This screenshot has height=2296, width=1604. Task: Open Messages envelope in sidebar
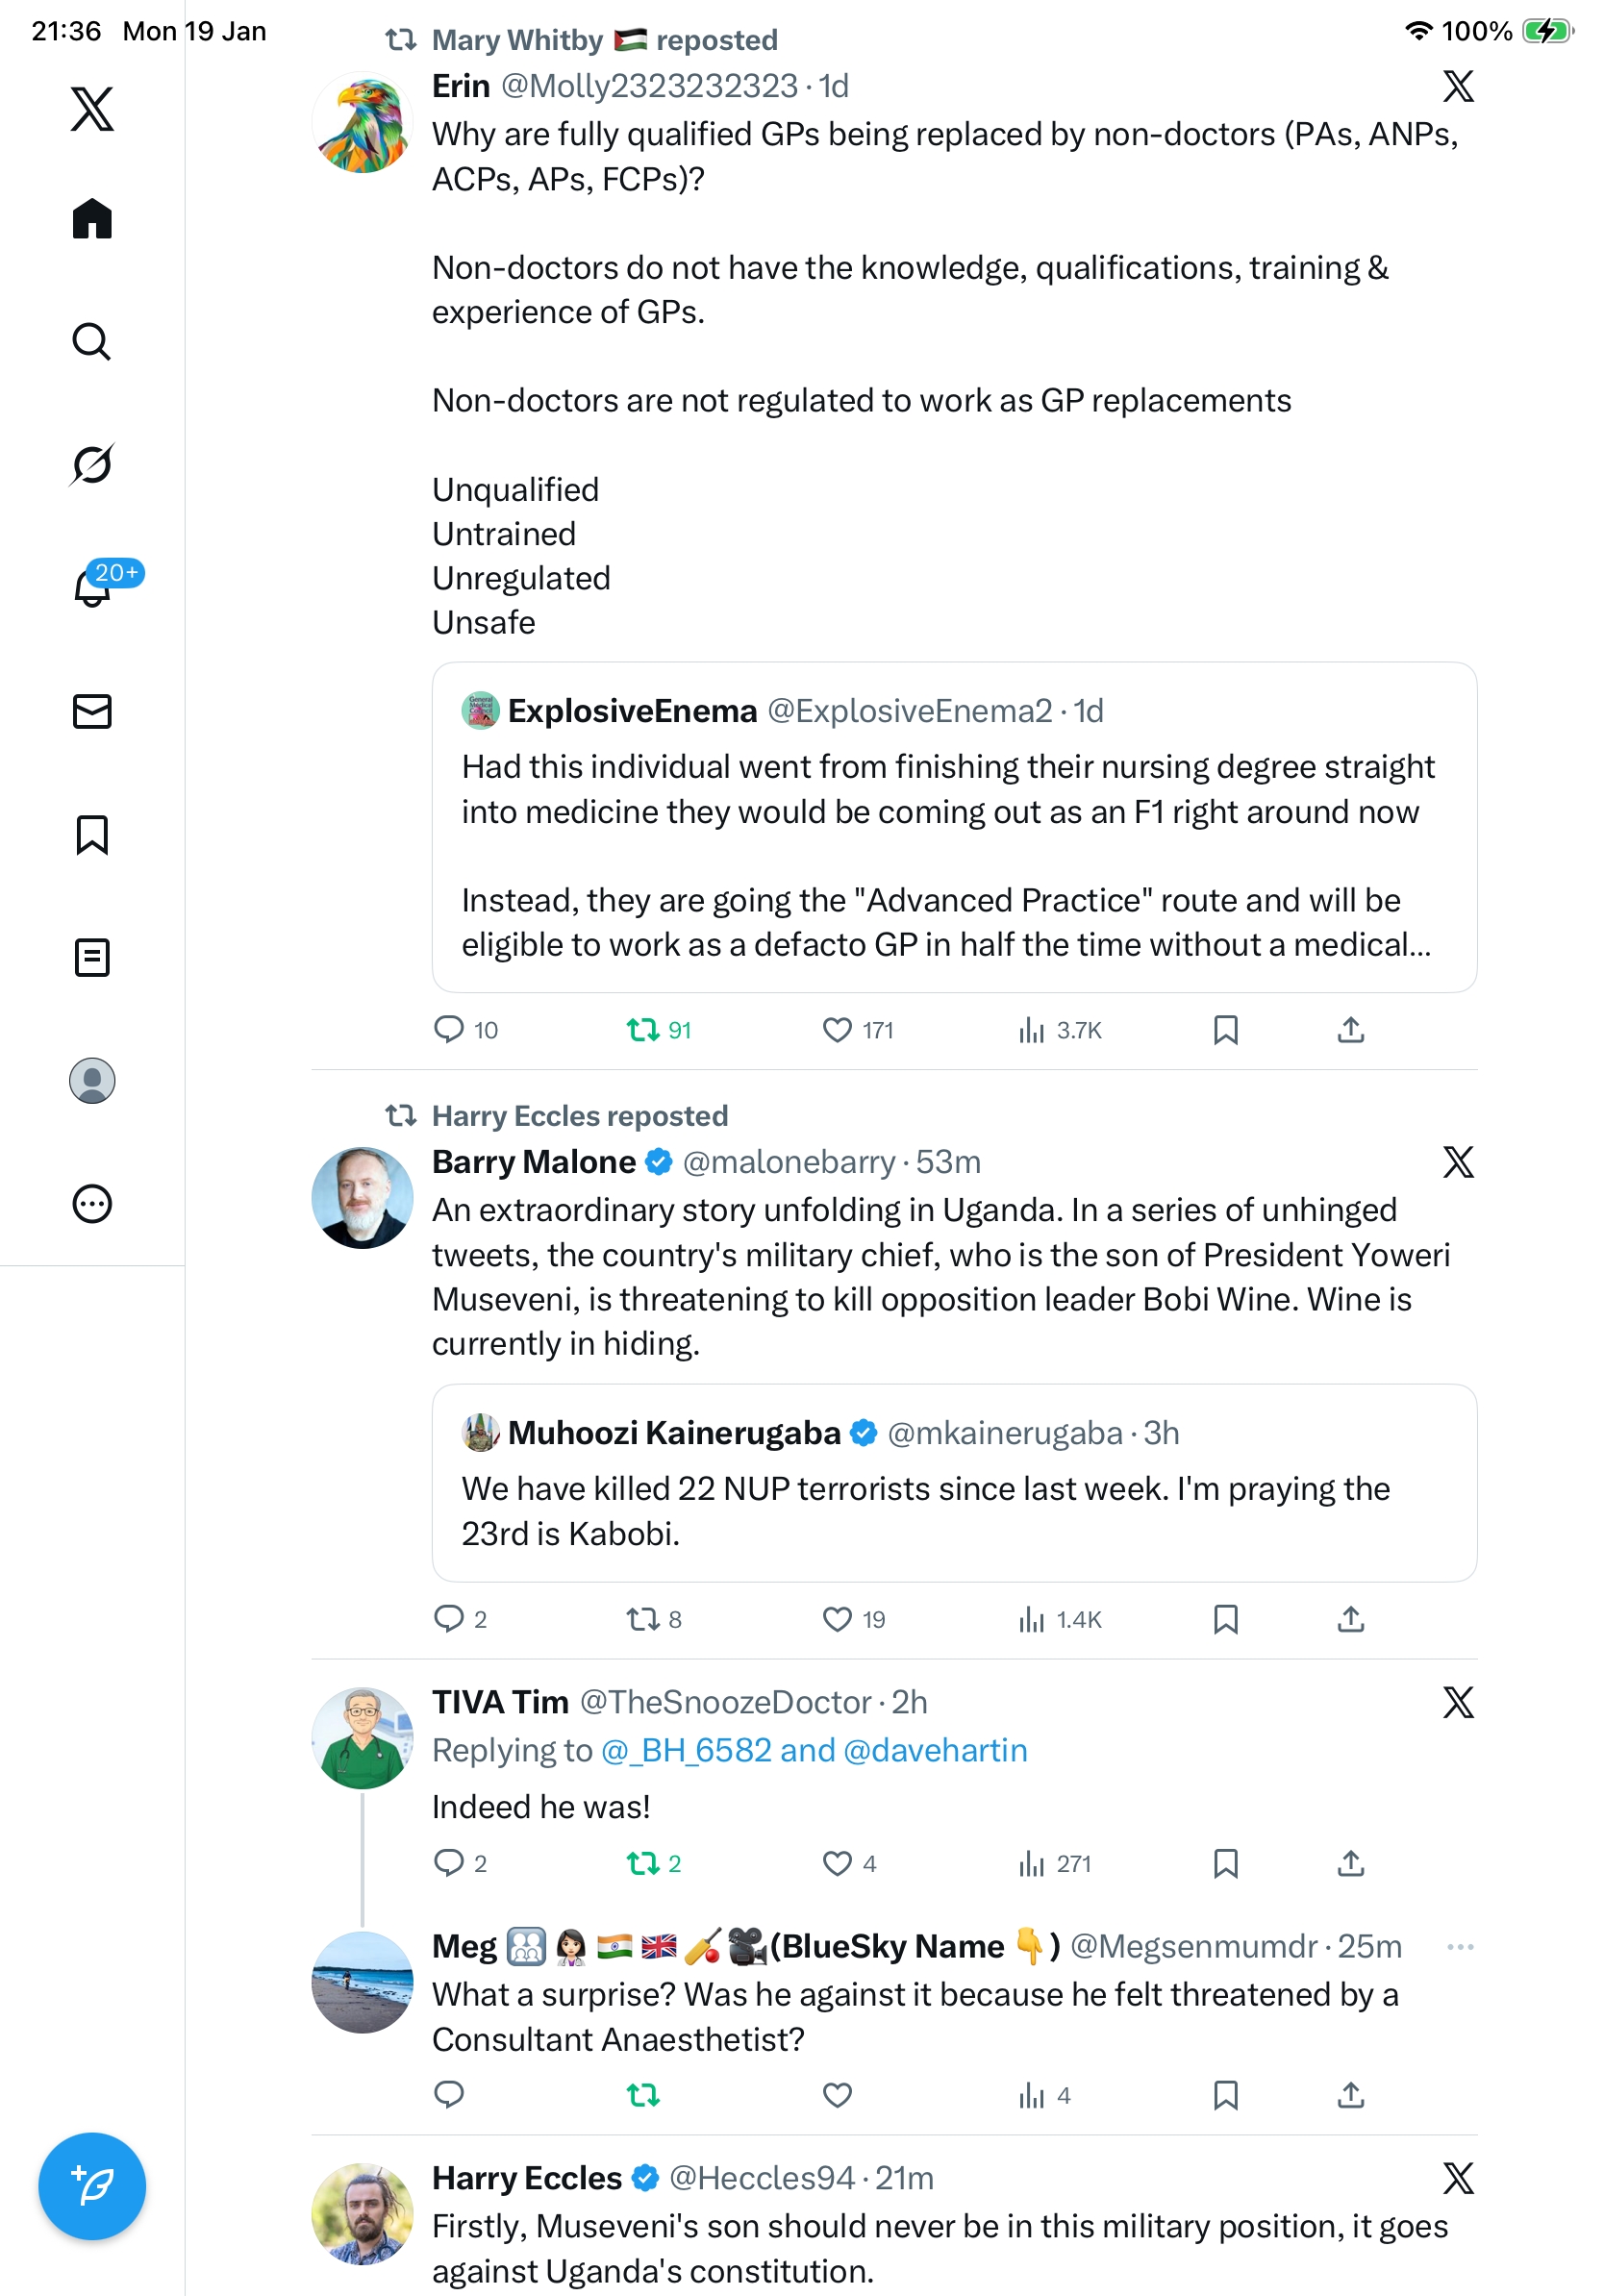(91, 711)
